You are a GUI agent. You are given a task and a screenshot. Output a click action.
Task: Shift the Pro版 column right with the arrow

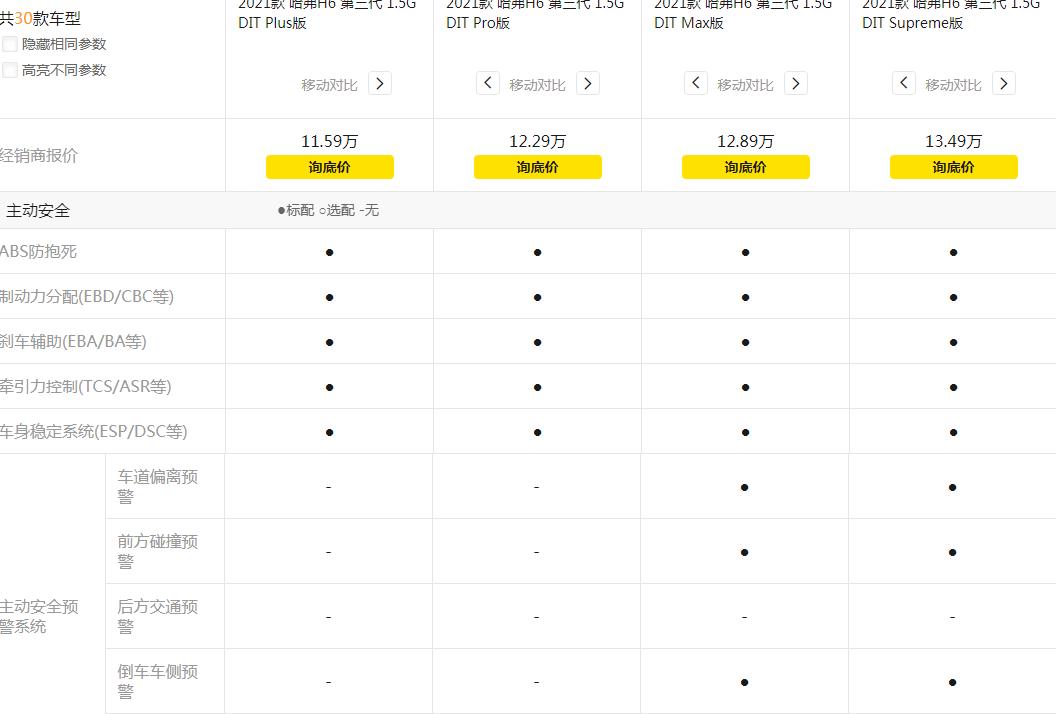pos(588,84)
